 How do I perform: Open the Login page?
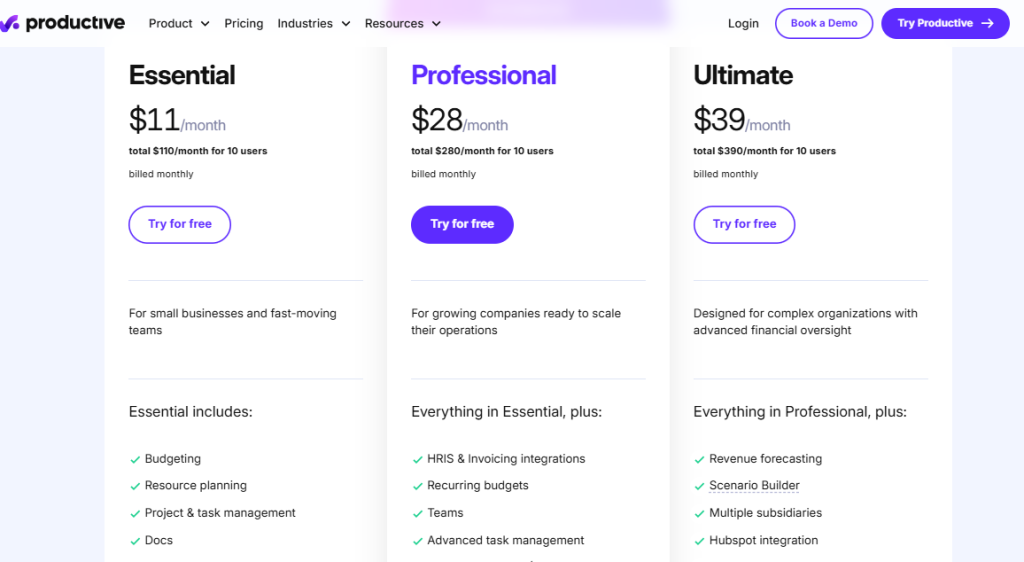click(x=743, y=23)
